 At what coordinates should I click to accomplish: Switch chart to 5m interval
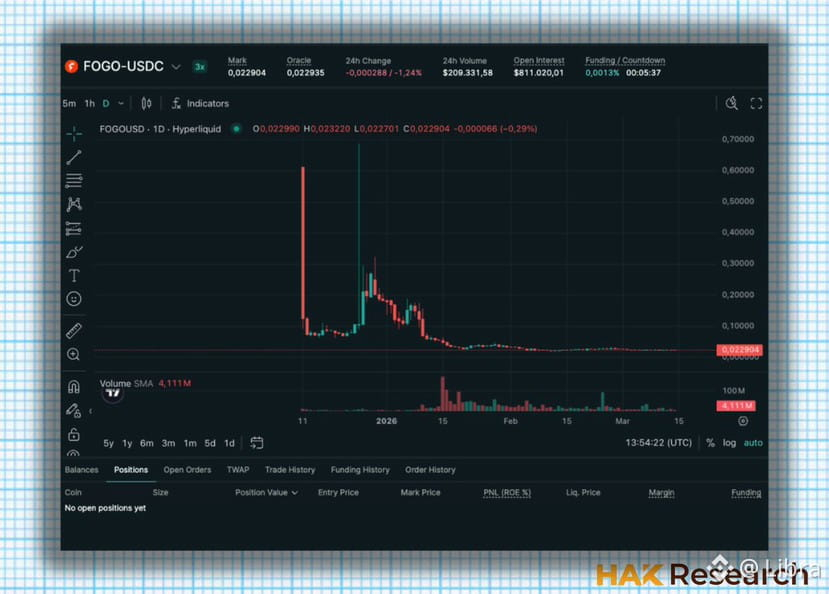(x=69, y=104)
